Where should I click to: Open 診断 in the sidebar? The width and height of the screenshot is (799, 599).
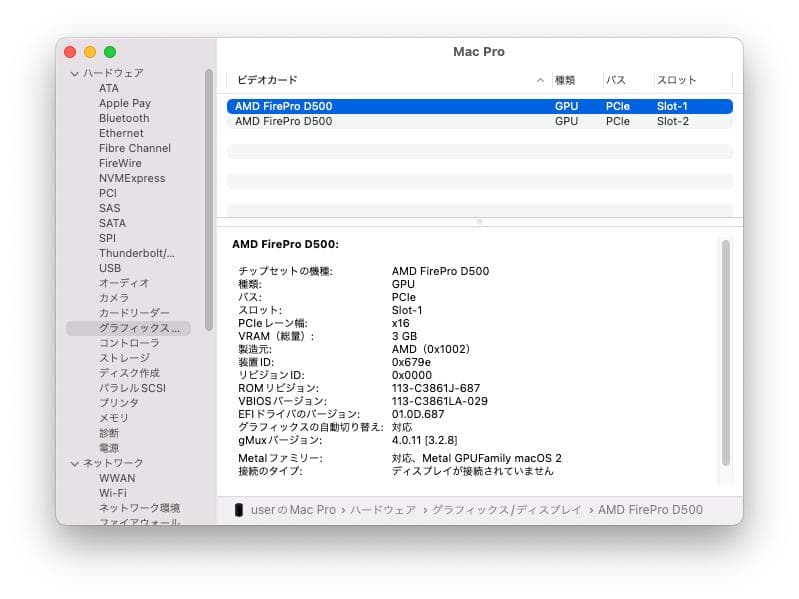click(x=109, y=433)
